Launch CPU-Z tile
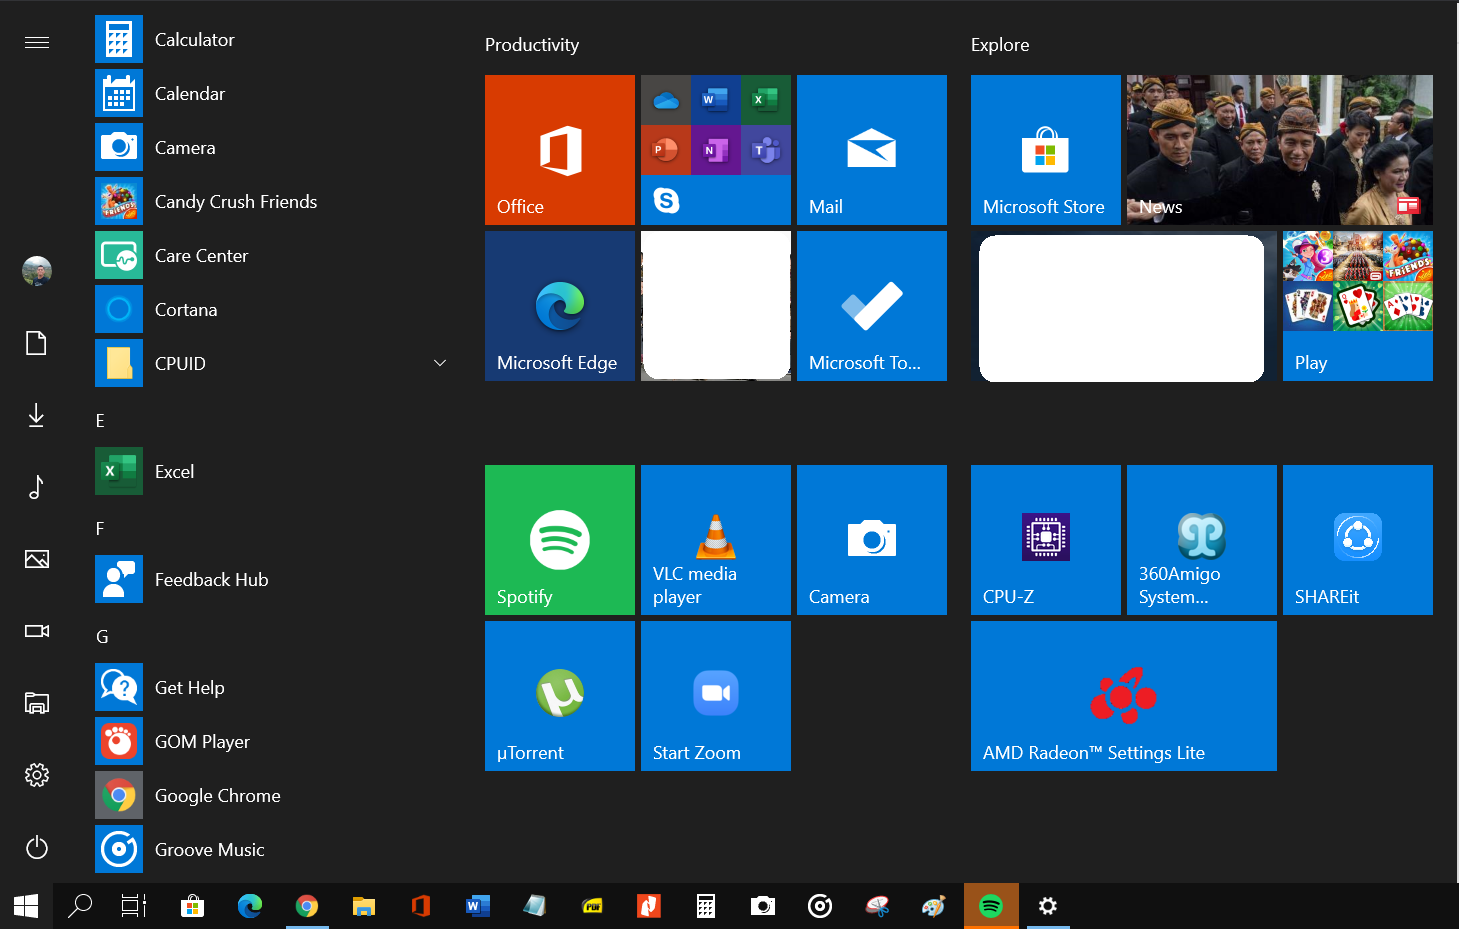The width and height of the screenshot is (1459, 929). click(x=1046, y=540)
